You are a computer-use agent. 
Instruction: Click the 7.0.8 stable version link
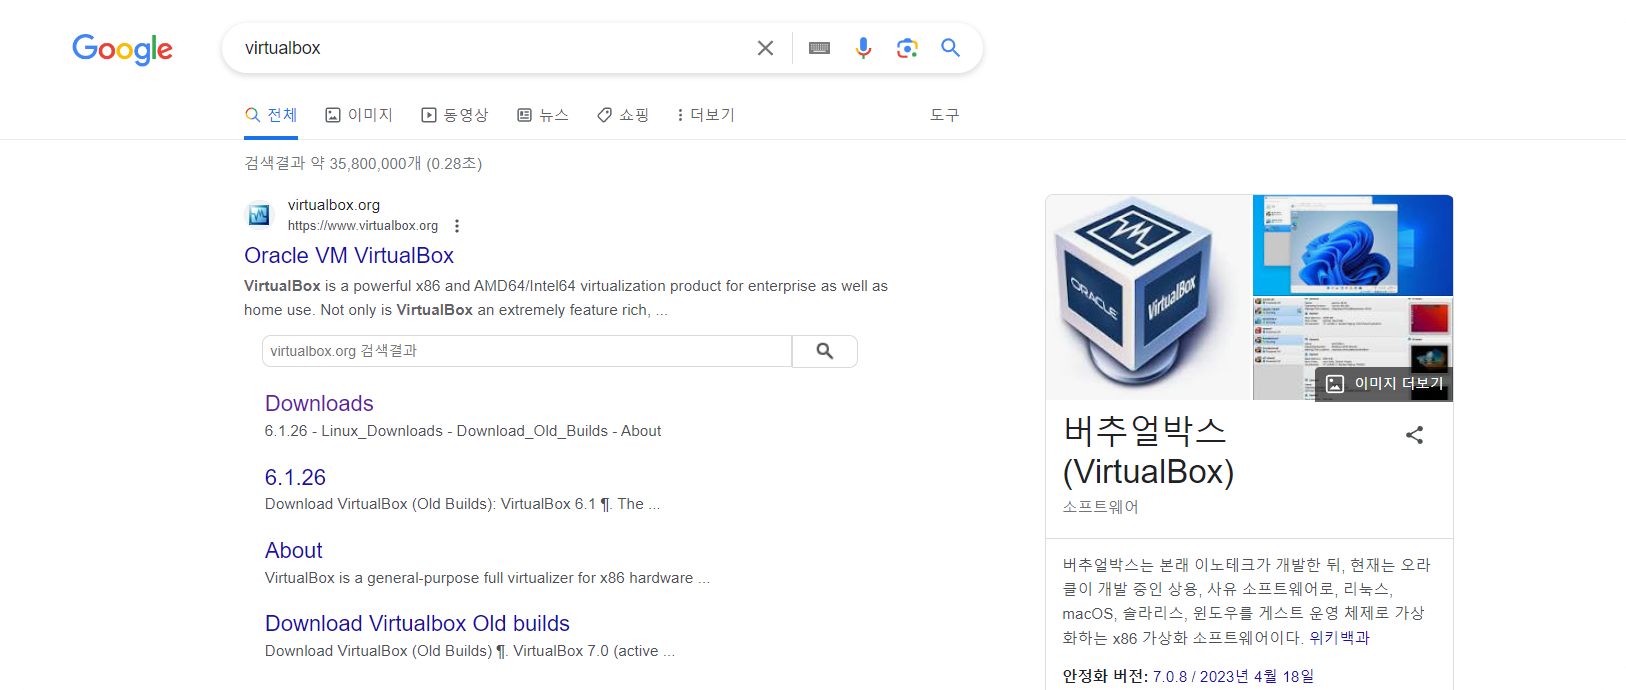[x=1170, y=677]
